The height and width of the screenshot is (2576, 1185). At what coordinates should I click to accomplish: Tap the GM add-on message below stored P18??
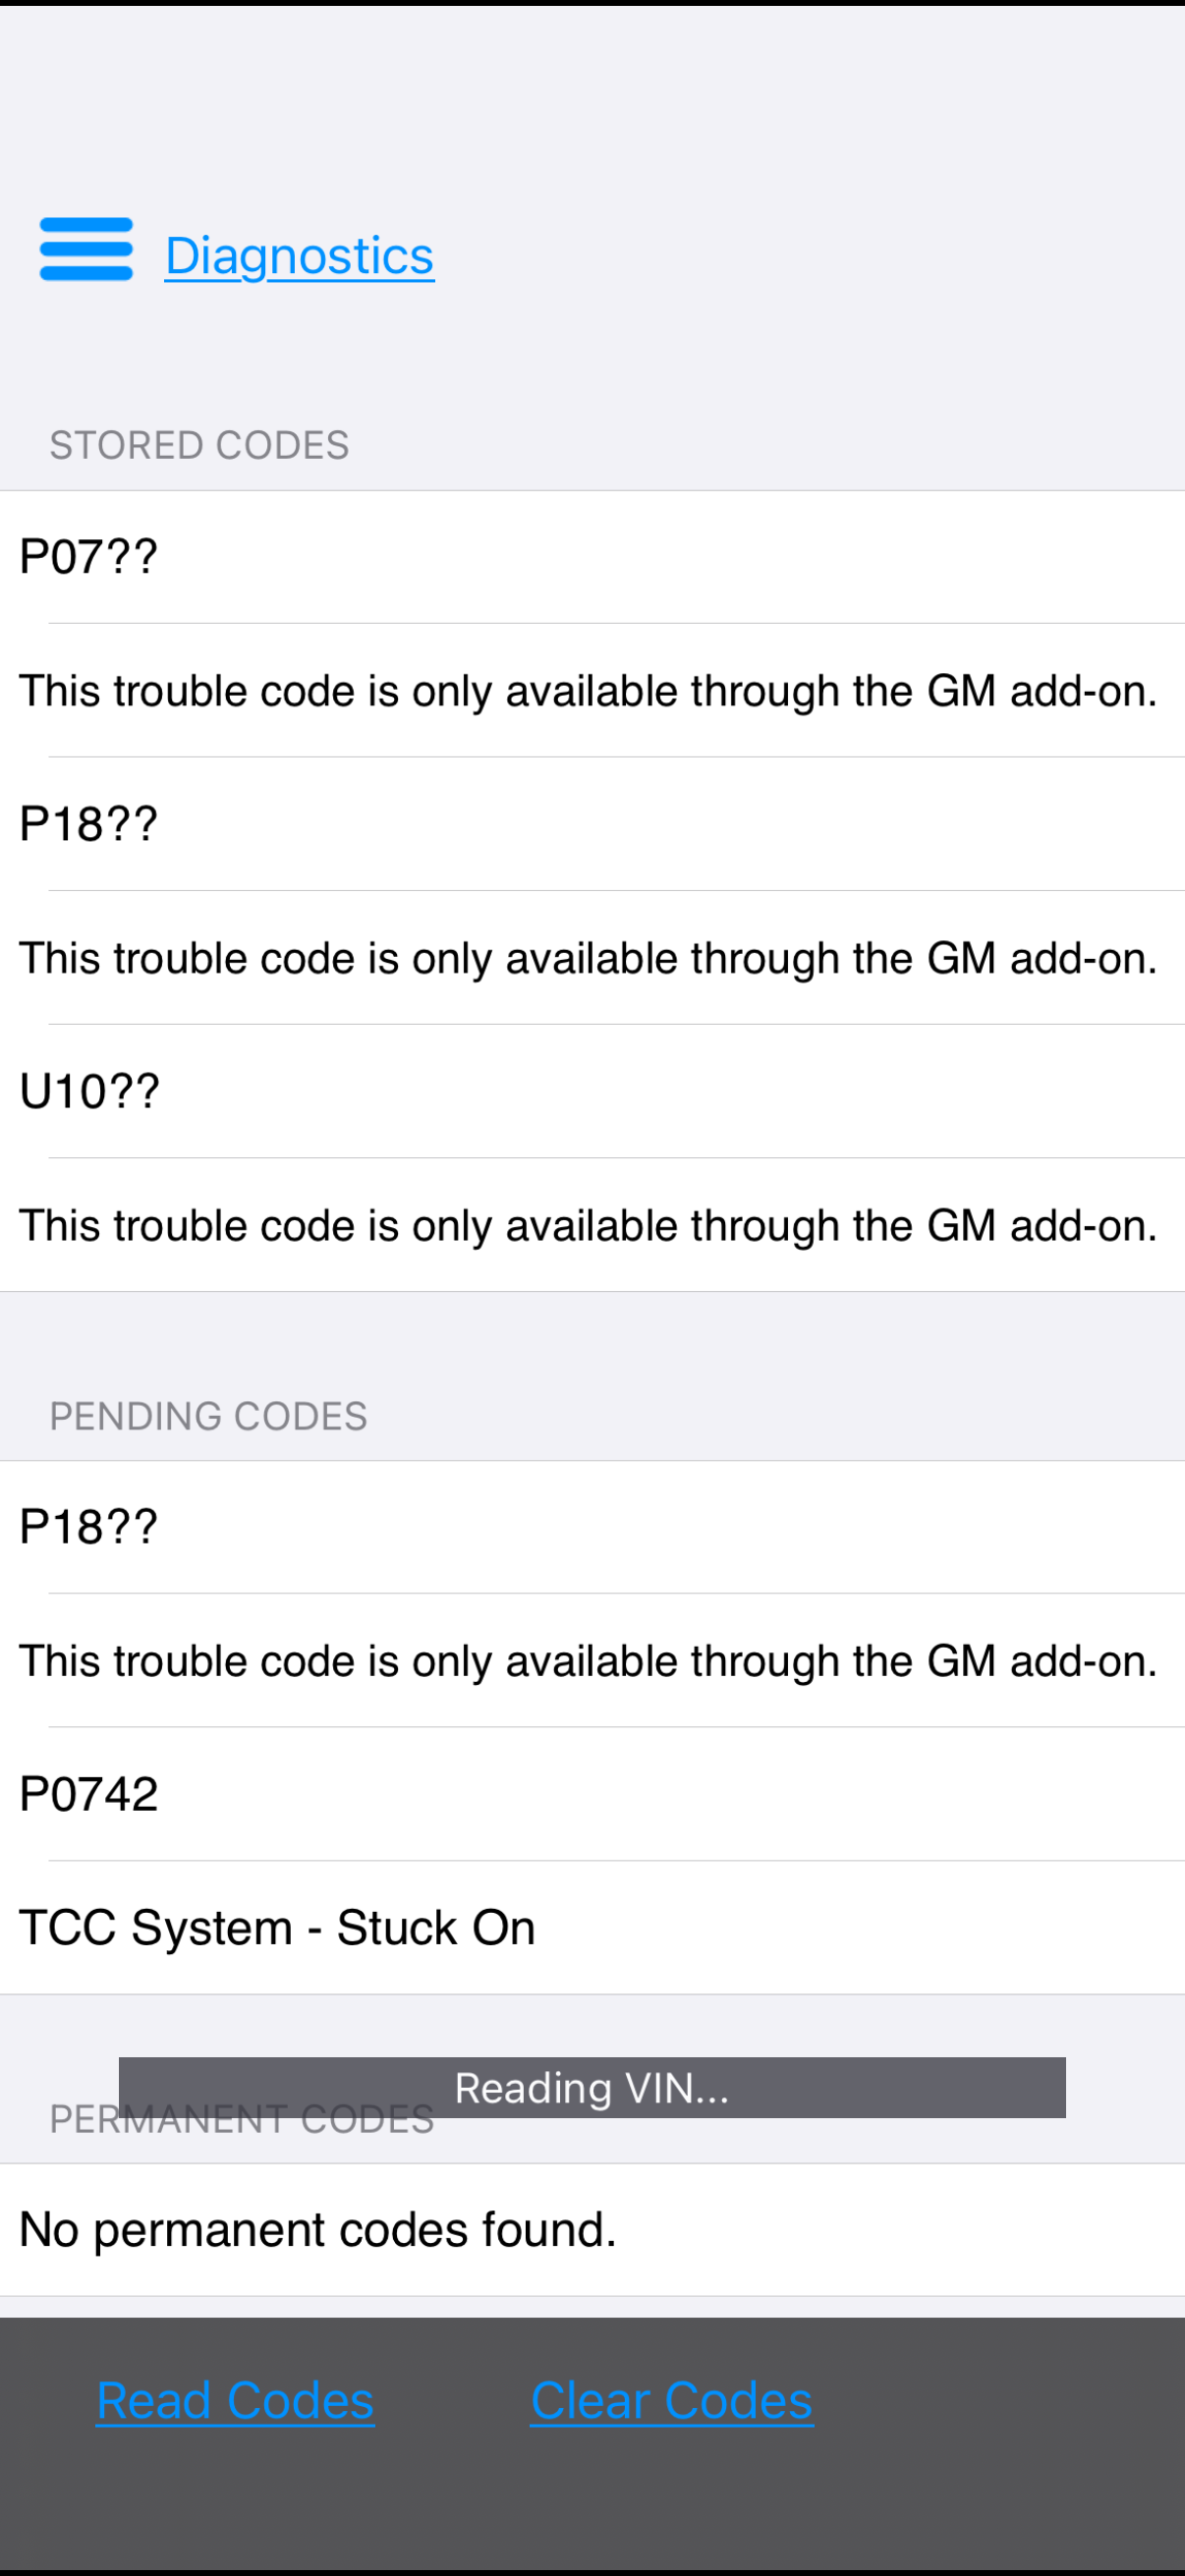click(x=592, y=958)
